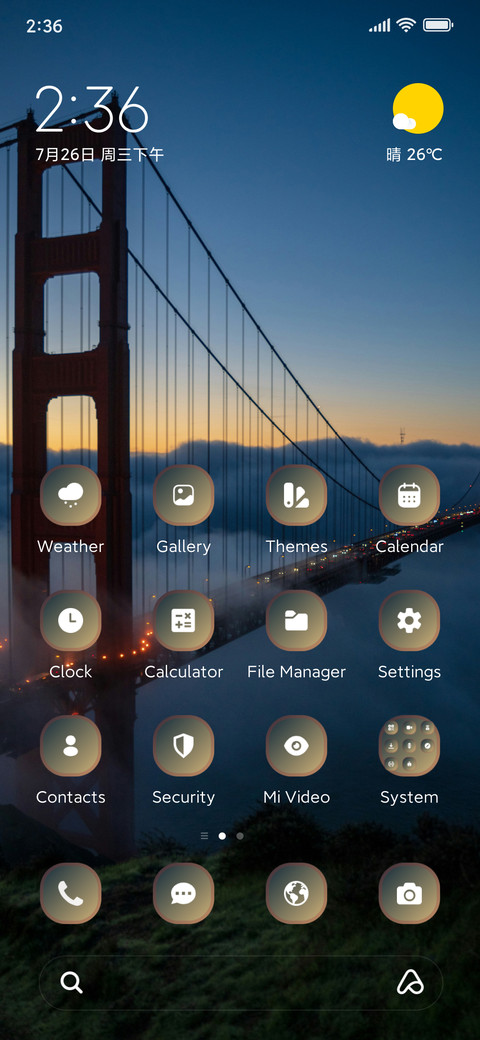This screenshot has width=480, height=1040.
Task: Open the Camera dock icon
Action: 409,893
